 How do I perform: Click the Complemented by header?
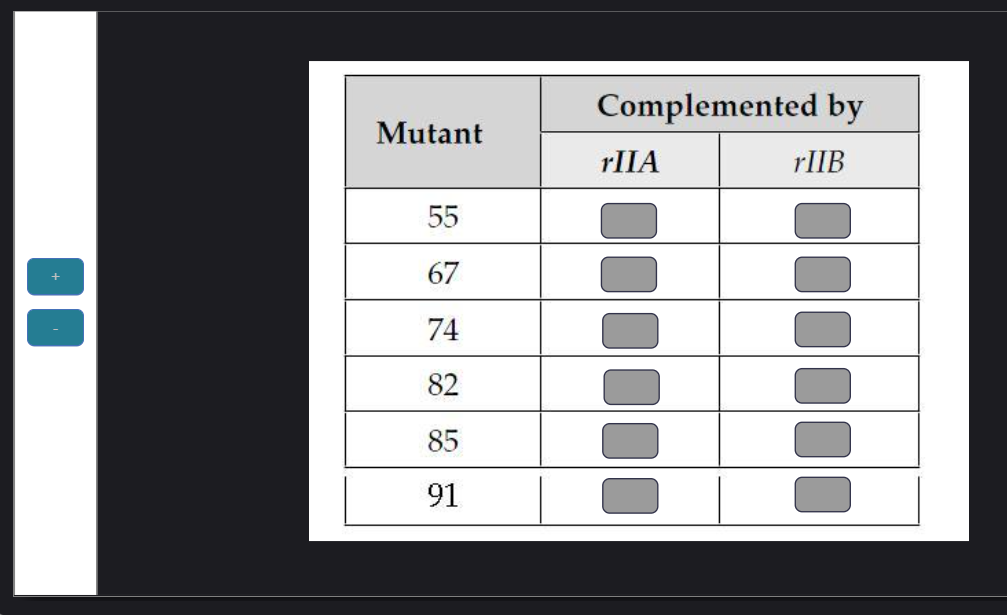(x=729, y=103)
